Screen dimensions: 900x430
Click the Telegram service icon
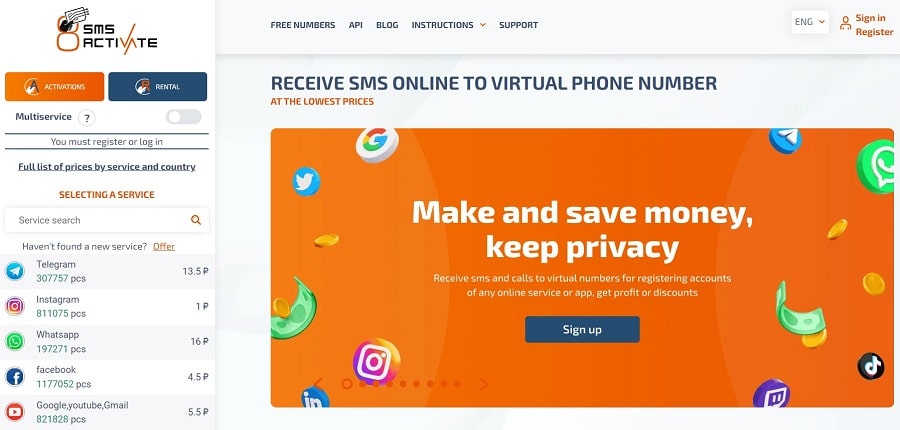[15, 271]
